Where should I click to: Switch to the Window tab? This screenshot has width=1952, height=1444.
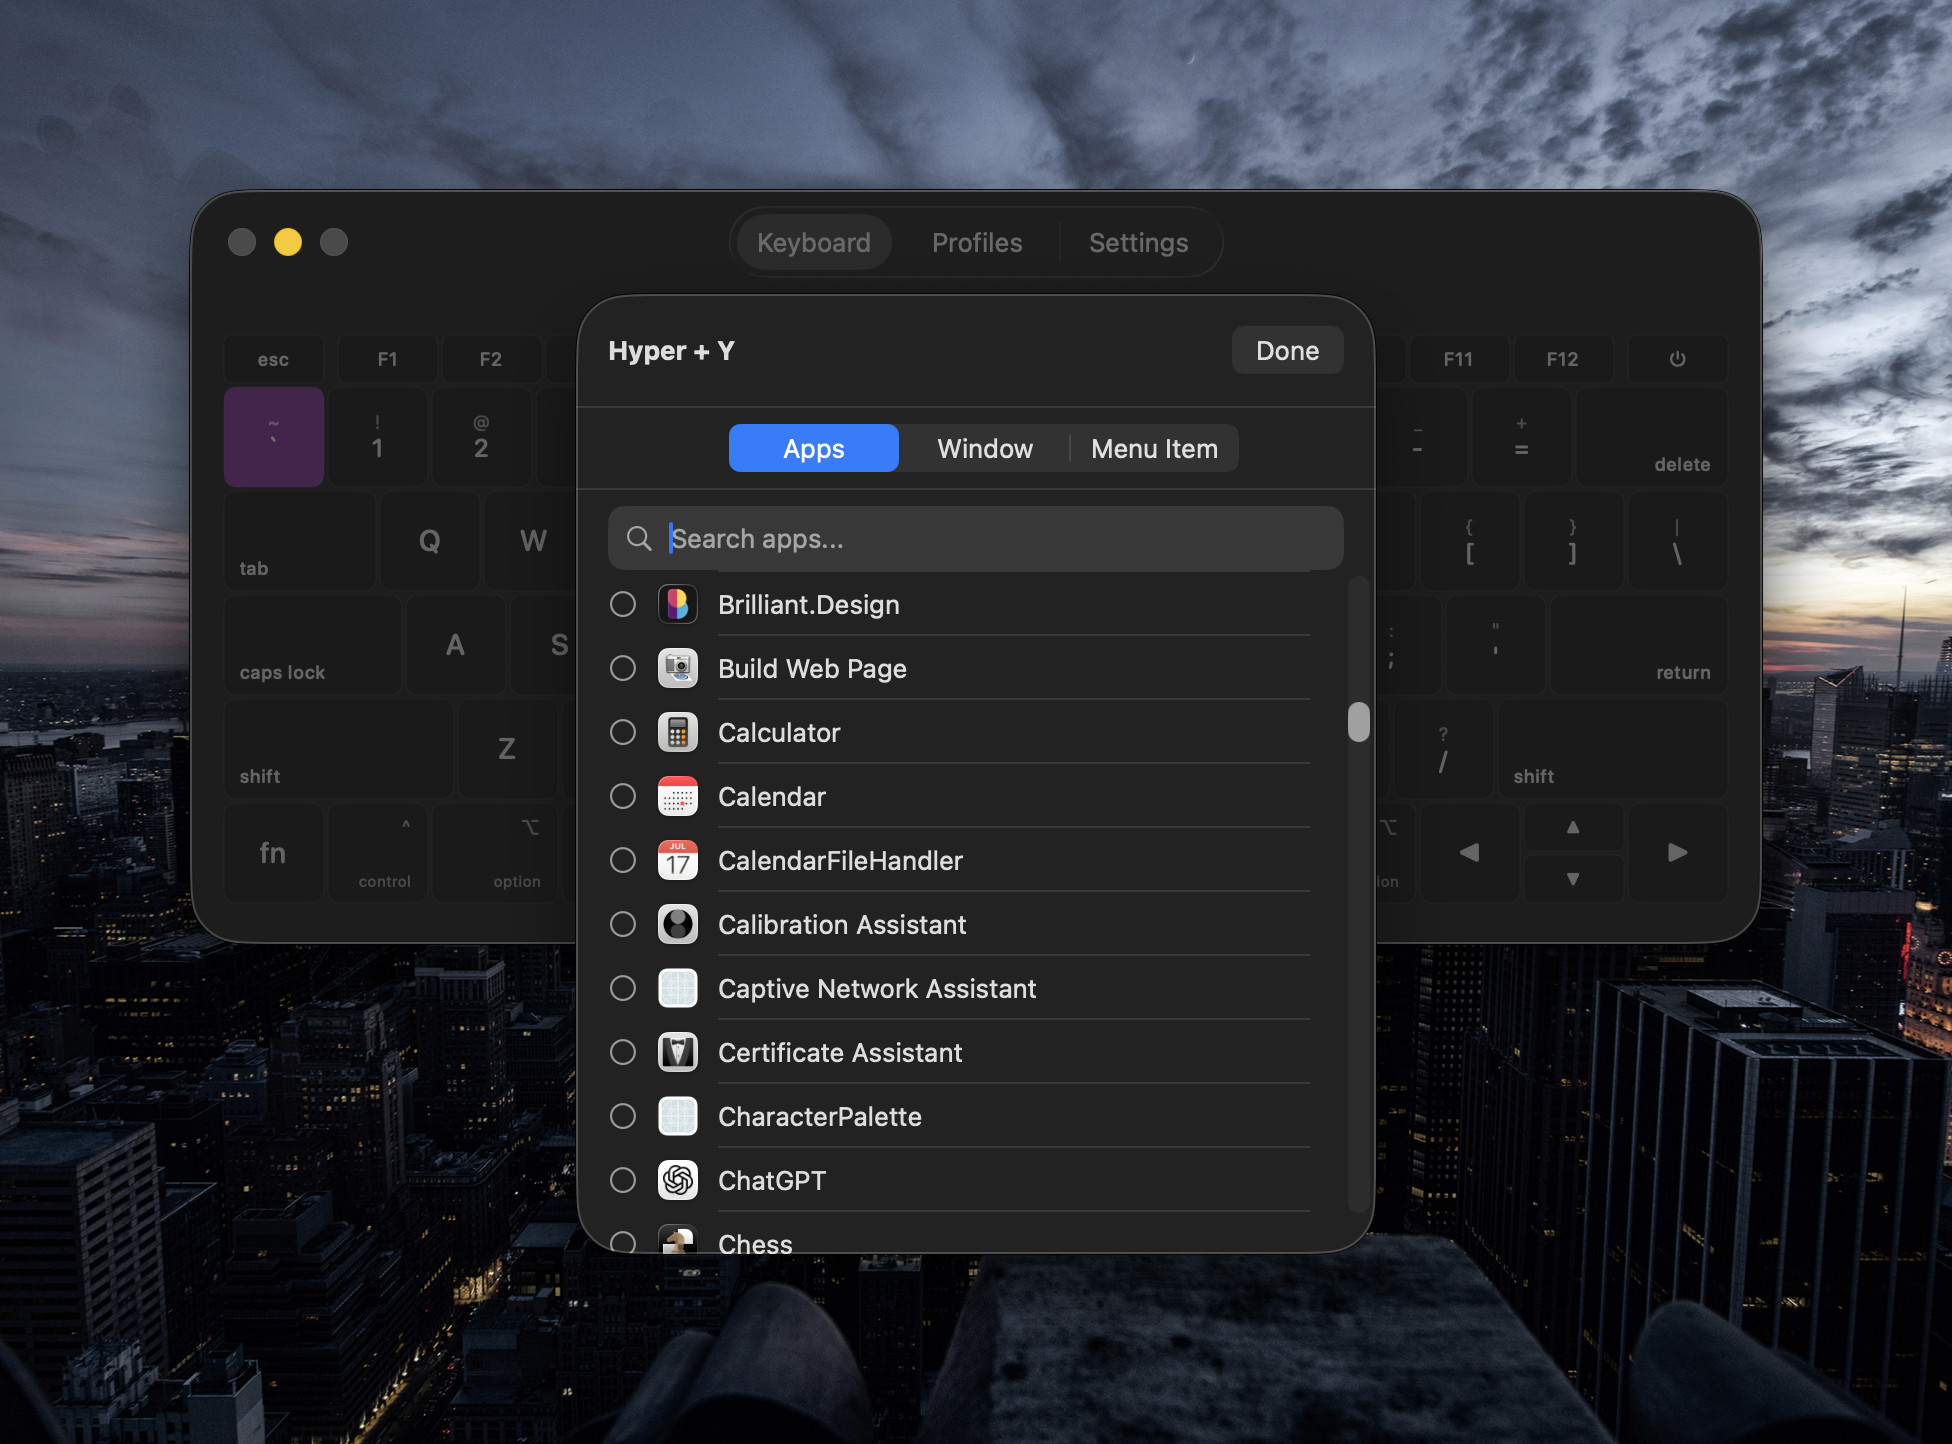(985, 449)
